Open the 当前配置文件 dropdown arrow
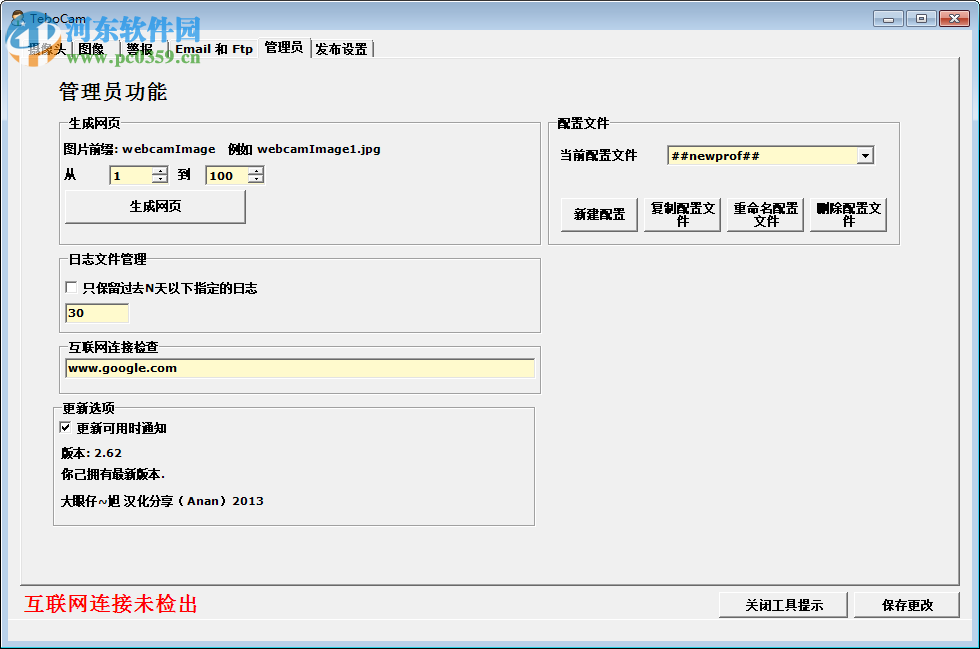The width and height of the screenshot is (980, 649). pyautogui.click(x=865, y=156)
